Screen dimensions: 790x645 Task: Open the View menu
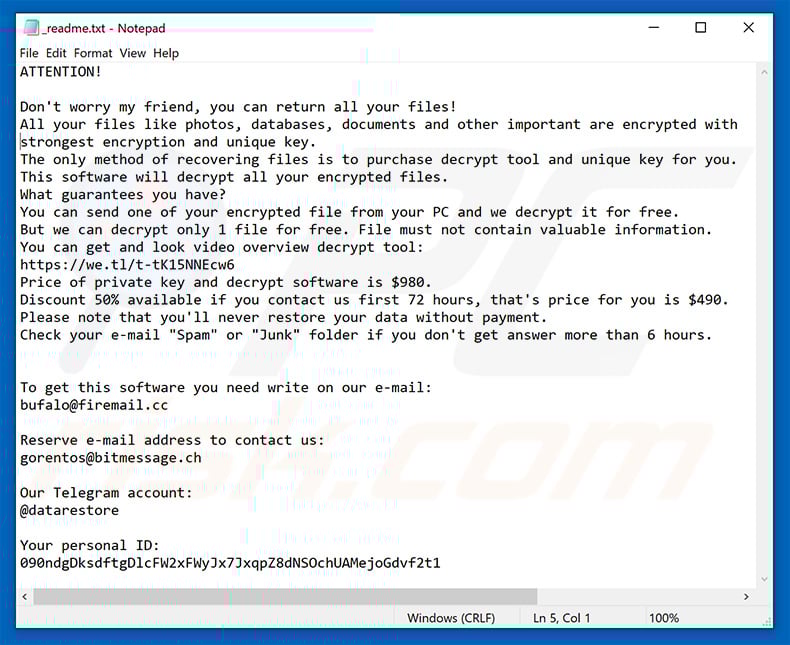point(133,53)
